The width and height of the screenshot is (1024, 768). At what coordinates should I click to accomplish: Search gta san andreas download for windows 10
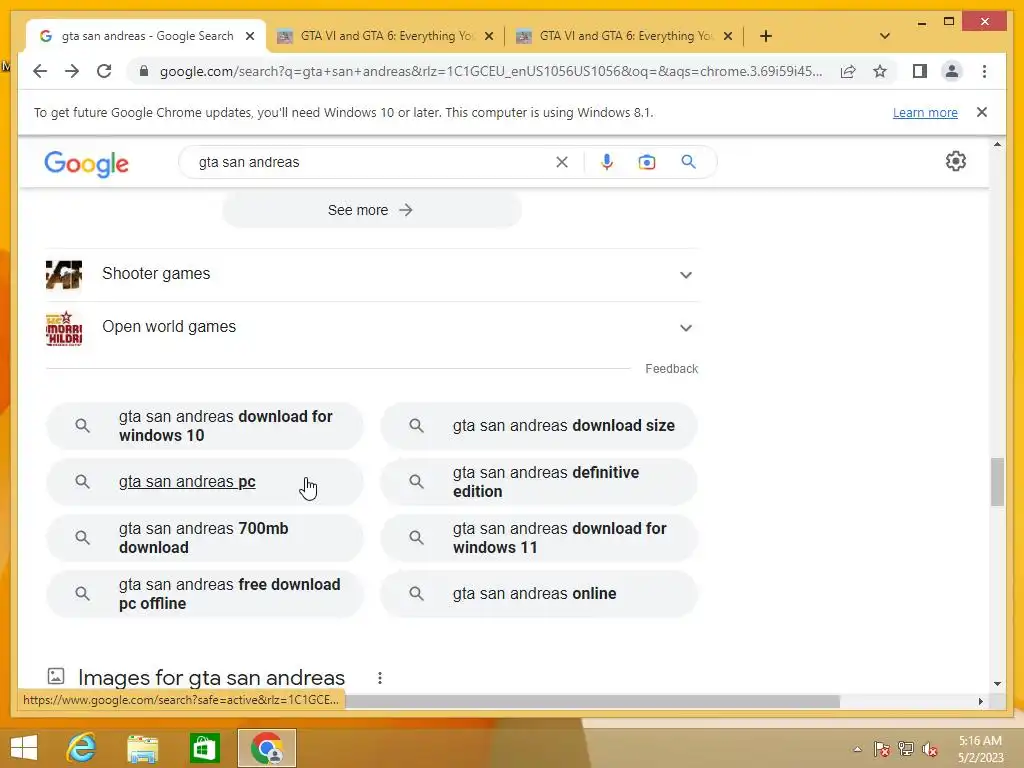[x=204, y=426]
